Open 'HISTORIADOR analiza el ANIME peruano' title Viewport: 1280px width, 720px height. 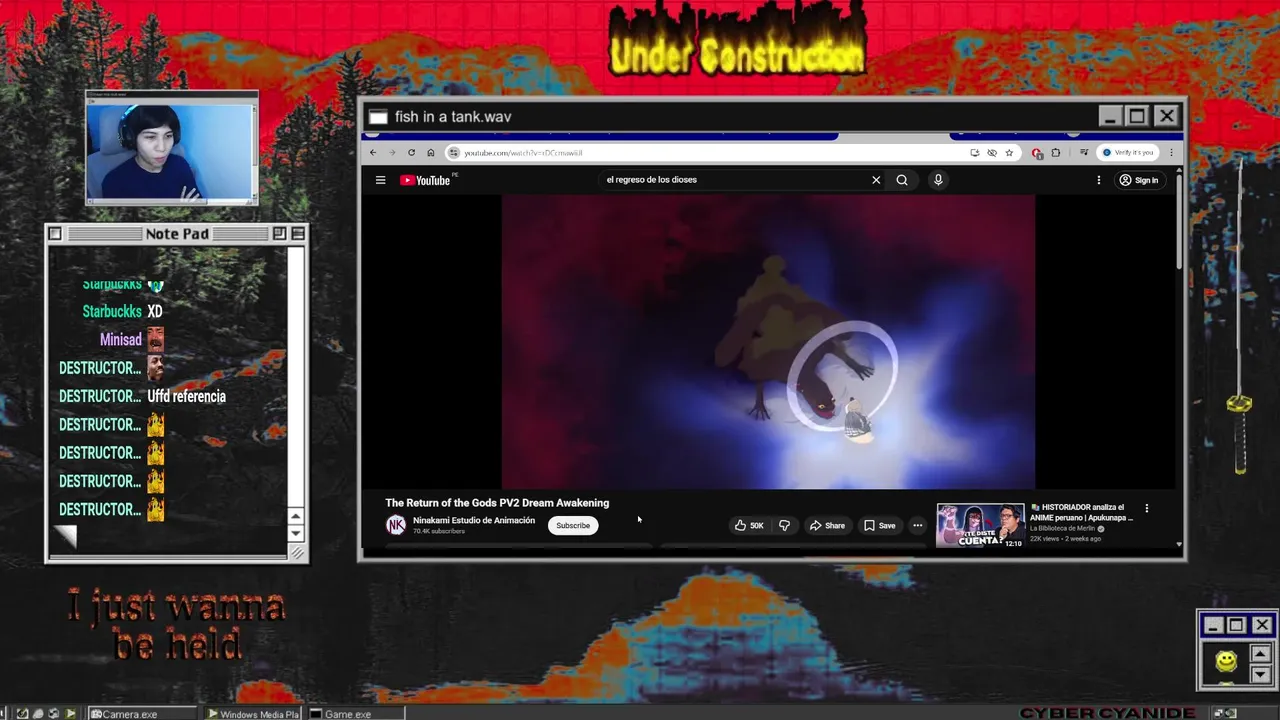click(x=1082, y=512)
